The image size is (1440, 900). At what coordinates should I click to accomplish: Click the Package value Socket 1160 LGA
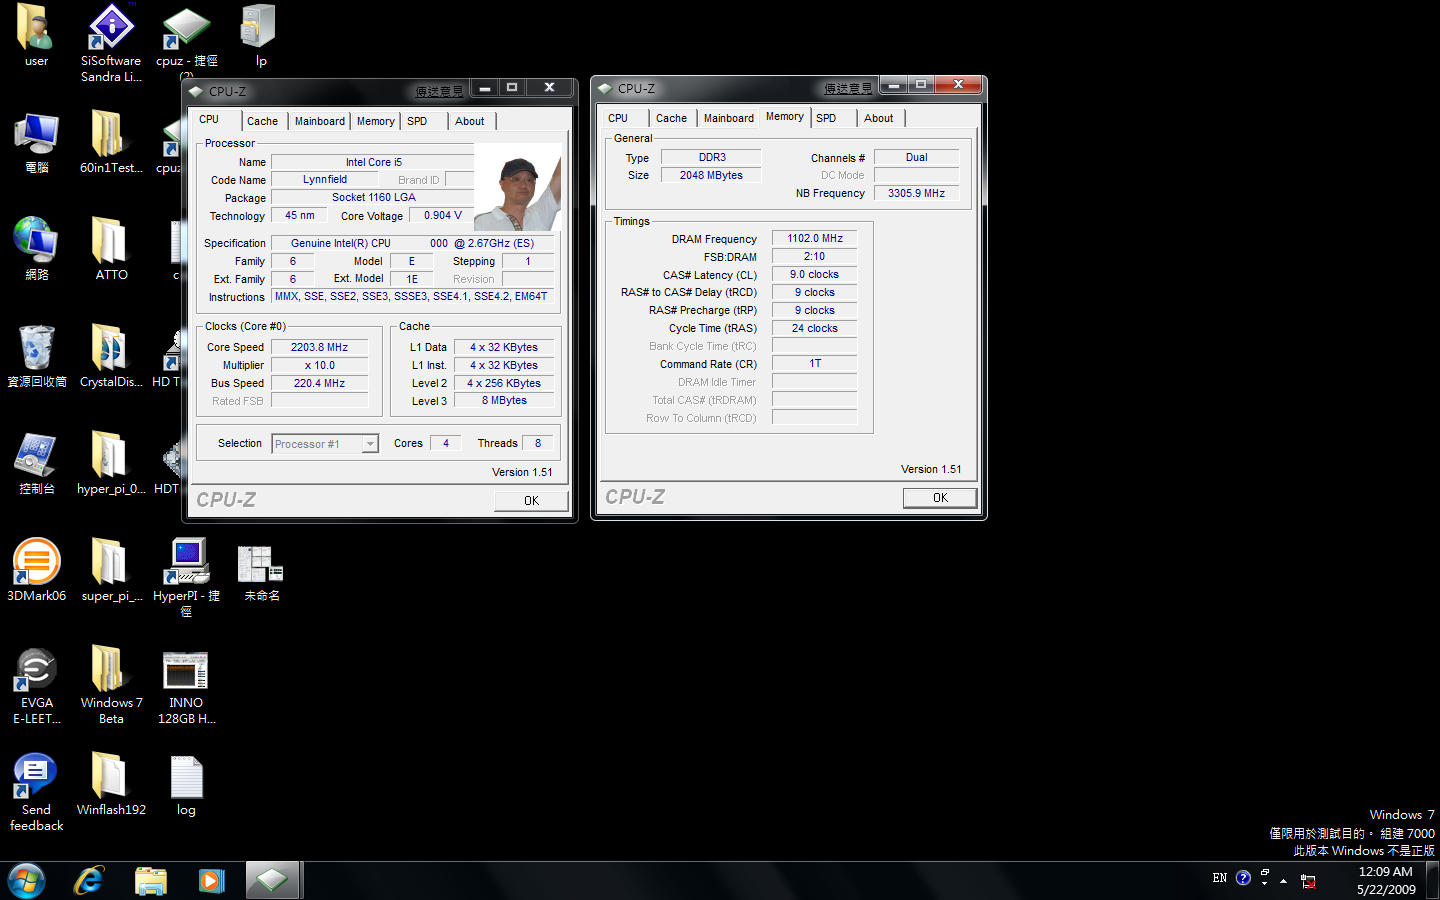pyautogui.click(x=373, y=197)
